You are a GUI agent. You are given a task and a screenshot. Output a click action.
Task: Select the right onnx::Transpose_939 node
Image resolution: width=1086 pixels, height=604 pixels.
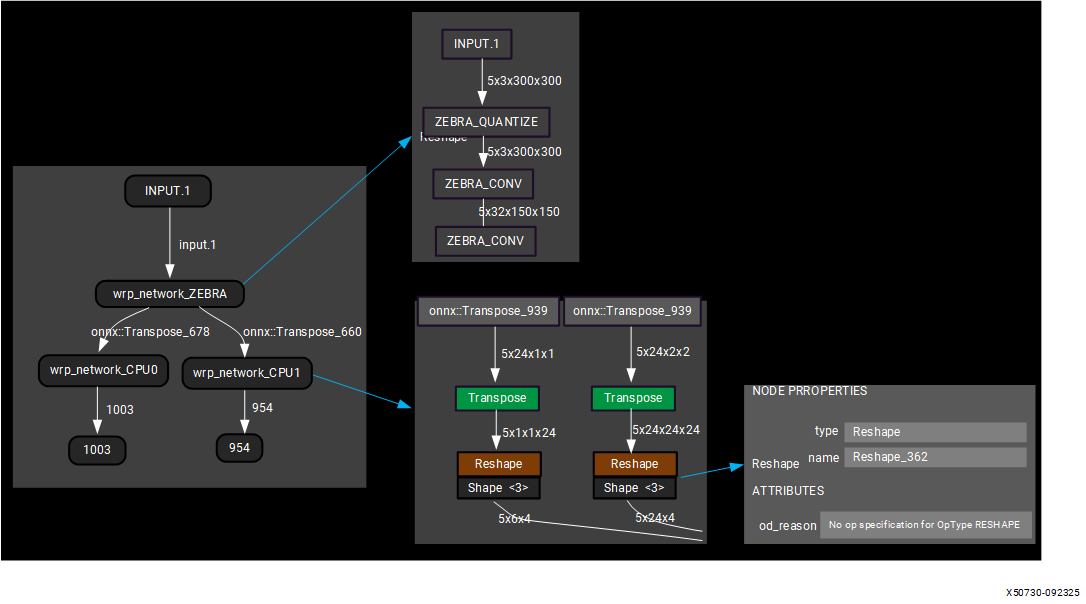pyautogui.click(x=632, y=311)
